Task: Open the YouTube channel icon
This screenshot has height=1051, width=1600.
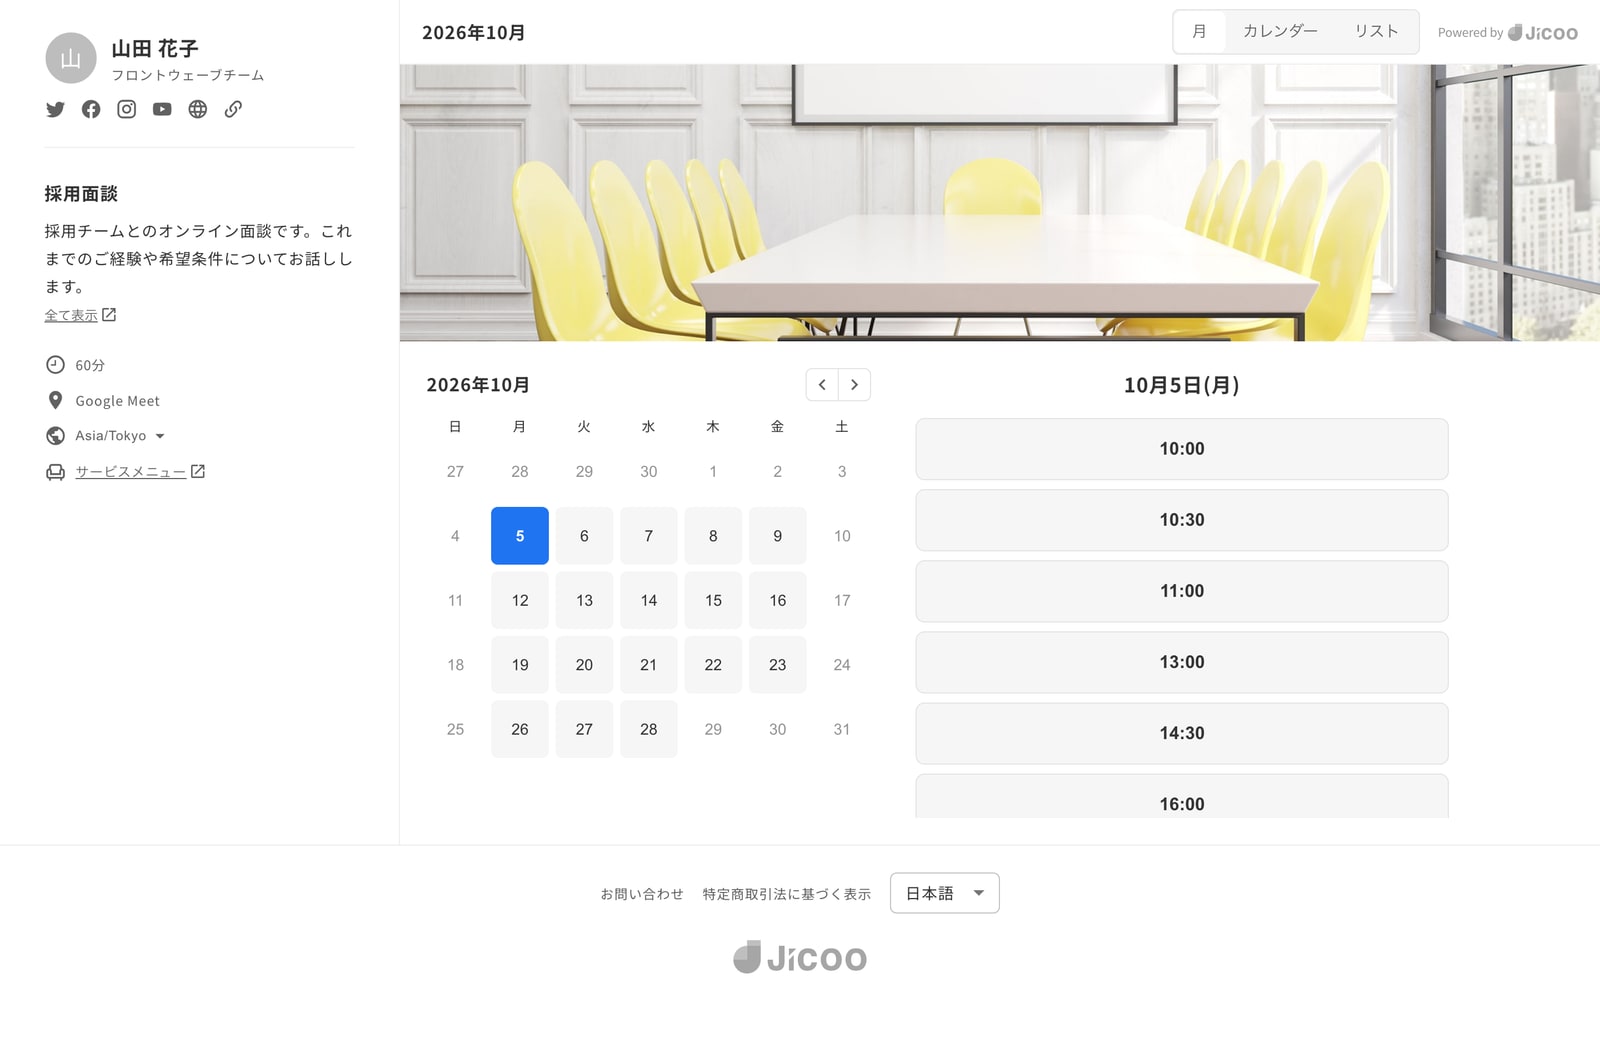Action: click(x=162, y=109)
